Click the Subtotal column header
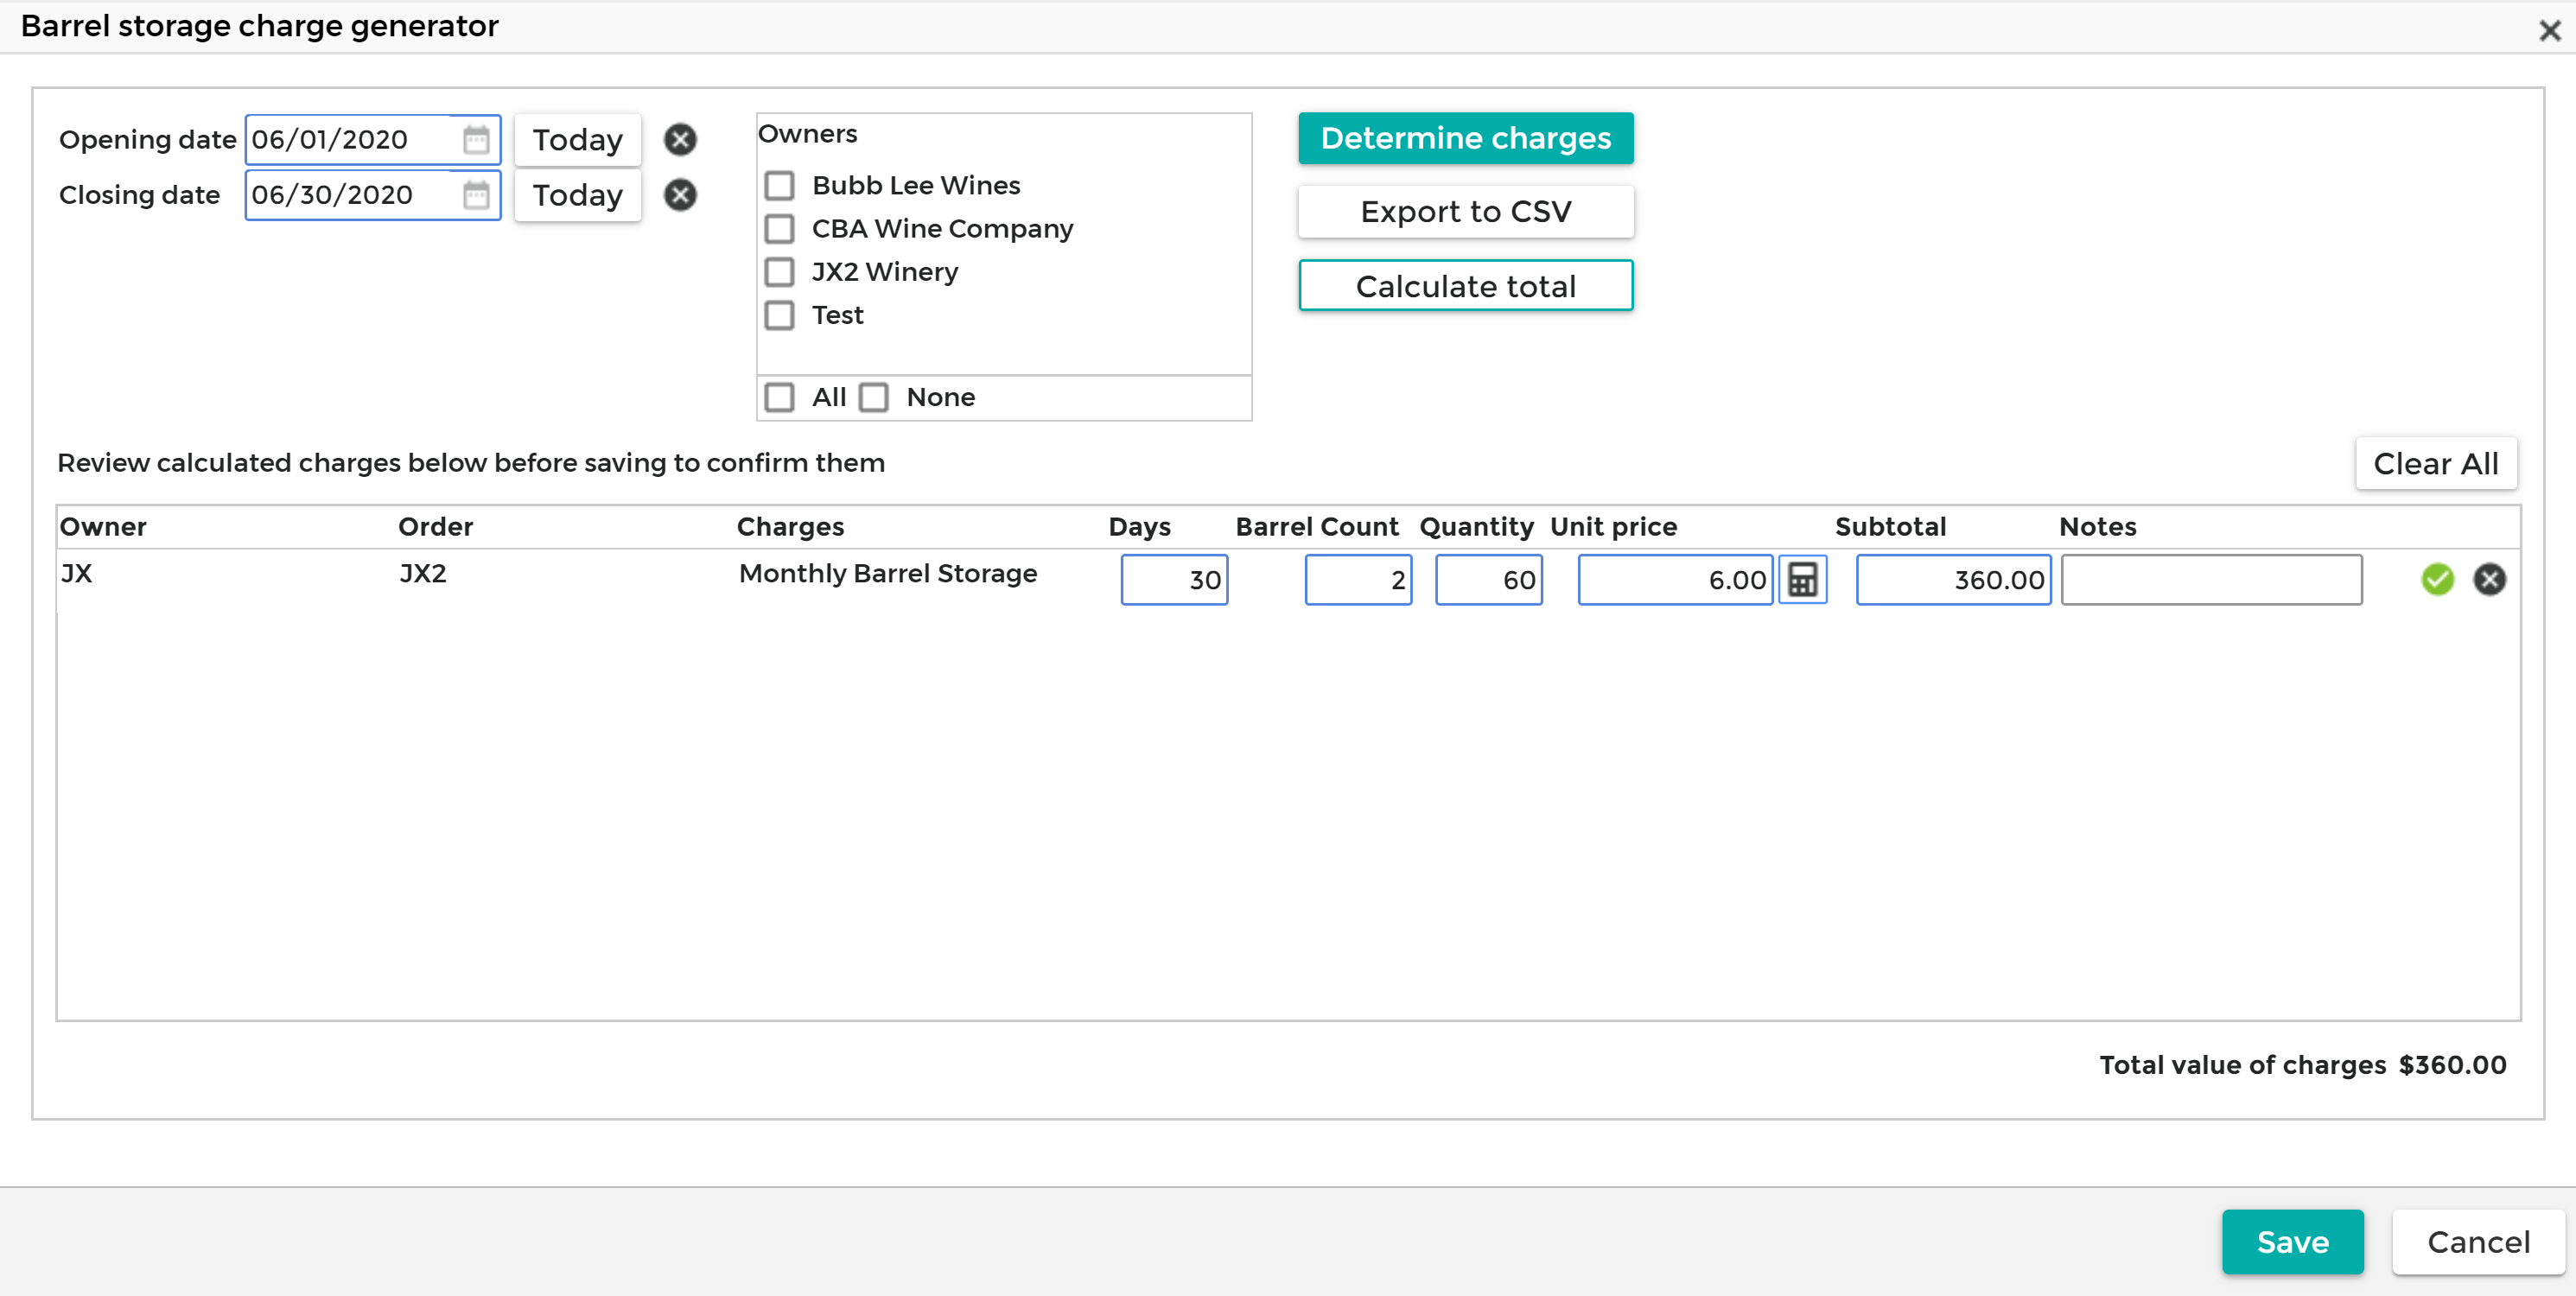2576x1296 pixels. (1890, 526)
